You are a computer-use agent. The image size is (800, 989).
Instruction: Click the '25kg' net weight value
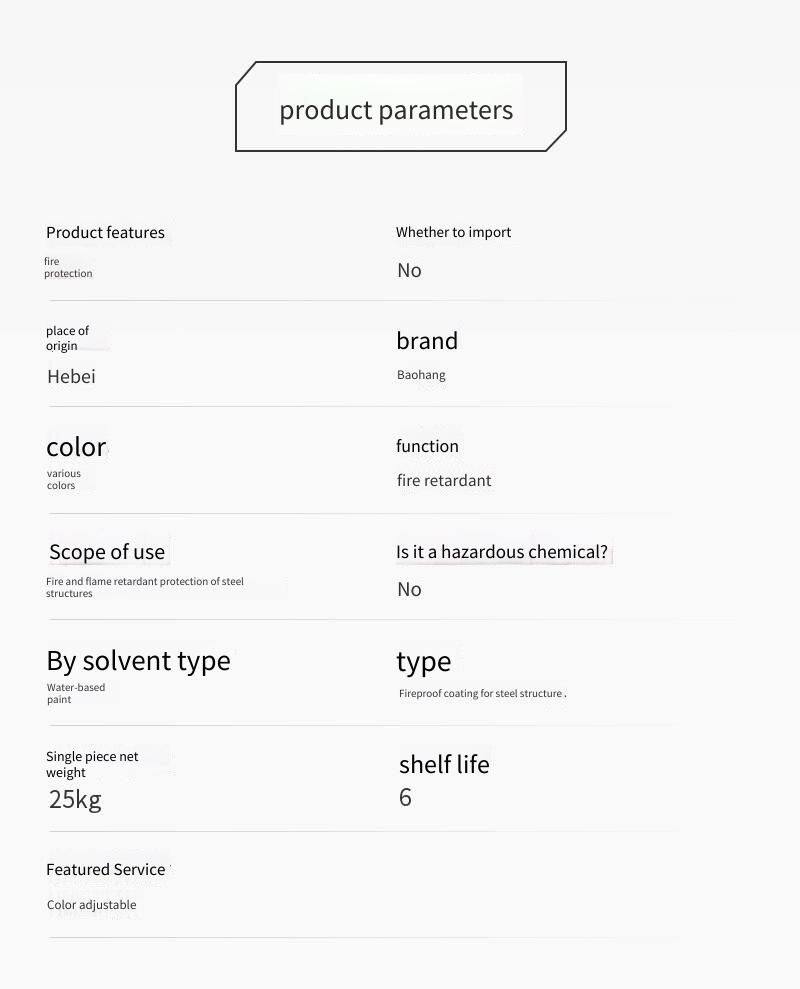(x=75, y=799)
